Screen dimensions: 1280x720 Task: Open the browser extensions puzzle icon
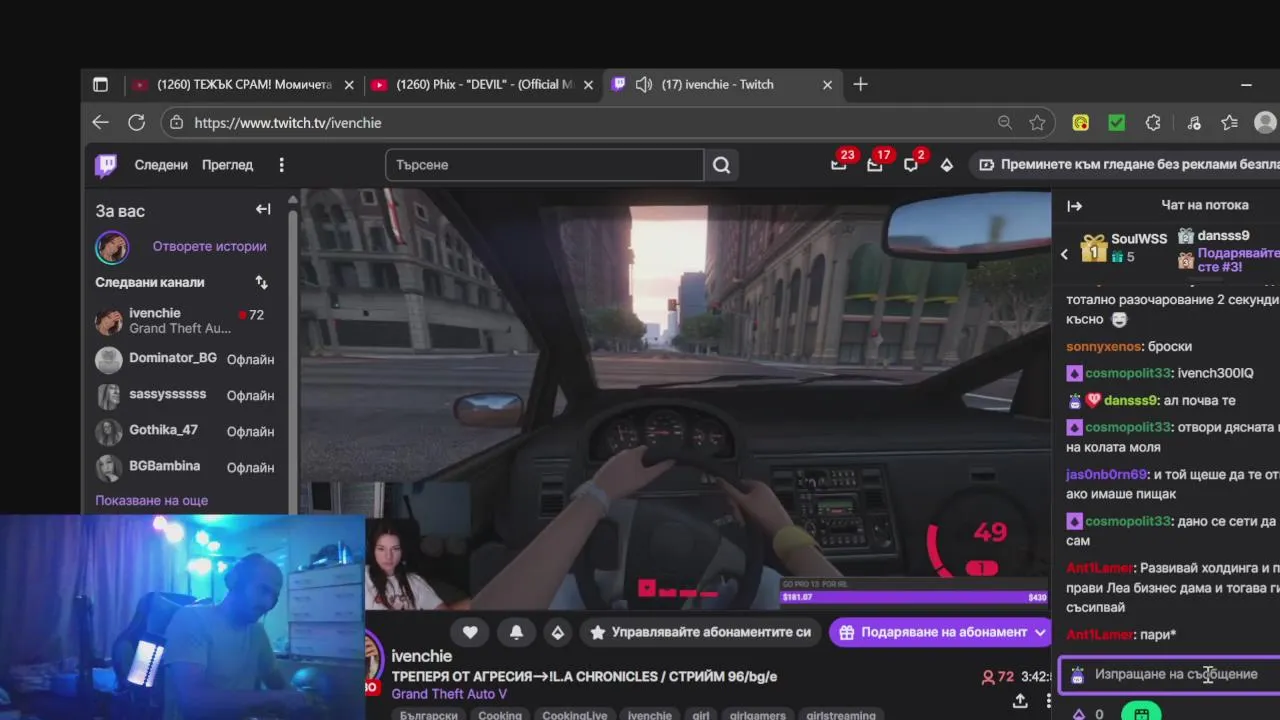coord(1153,123)
